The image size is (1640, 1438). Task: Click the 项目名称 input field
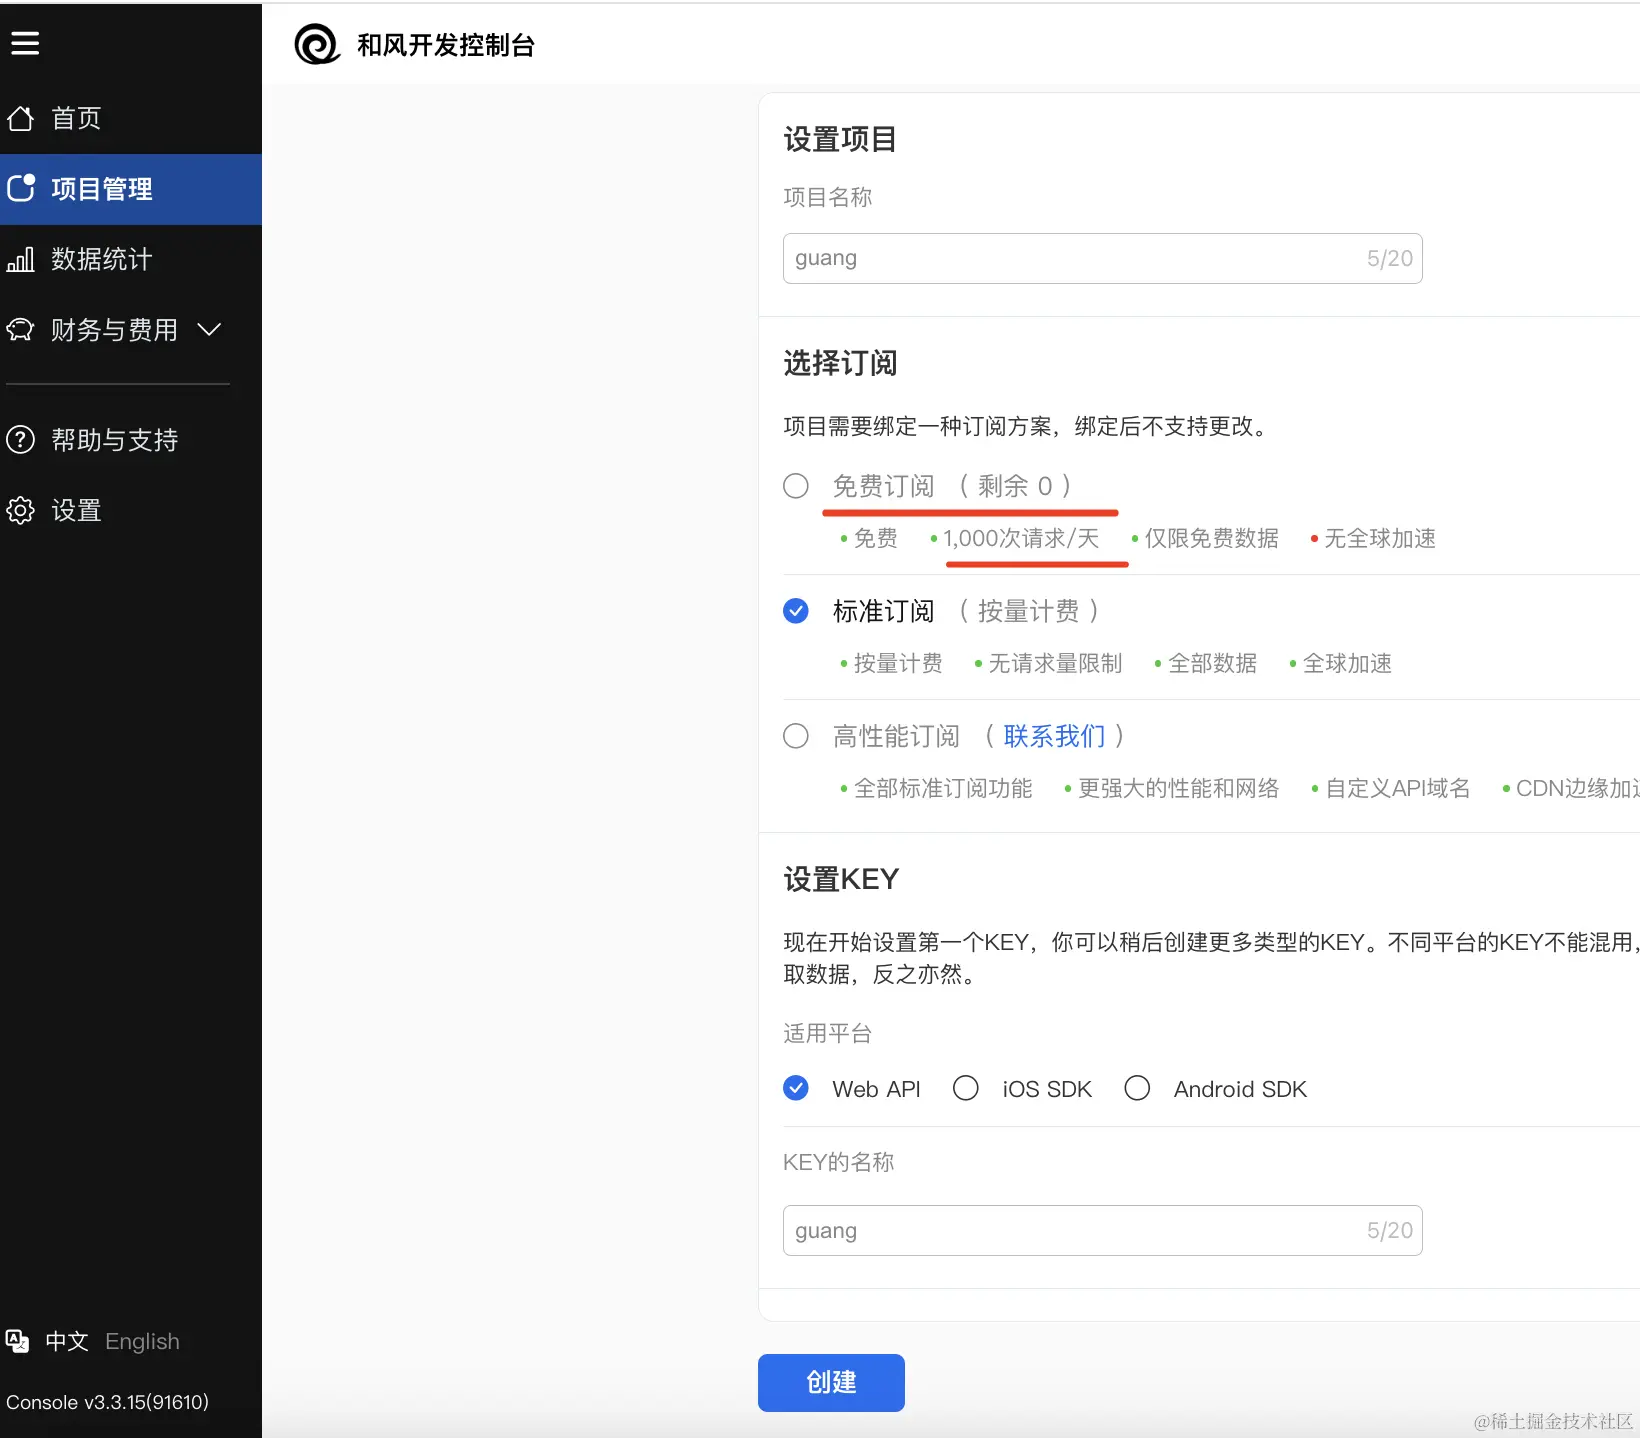tap(1102, 258)
